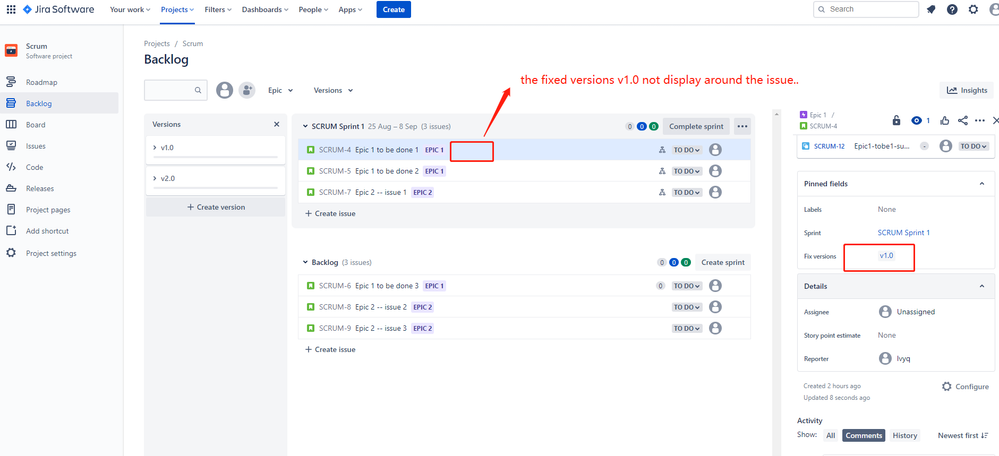Select the Backlog sidebar item
Screen dimensions: 999x456
[59, 103]
